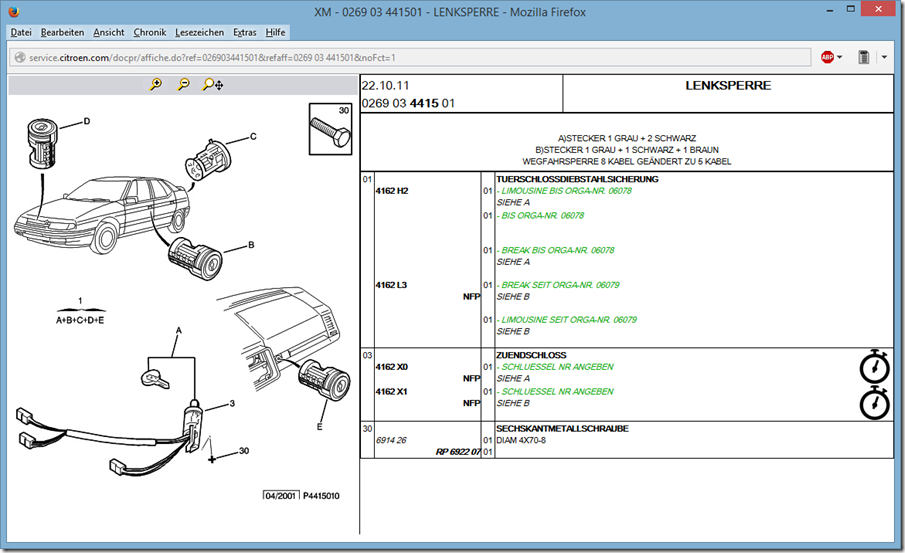Click row number 03 in parts table
This screenshot has width=905, height=553.
367,355
